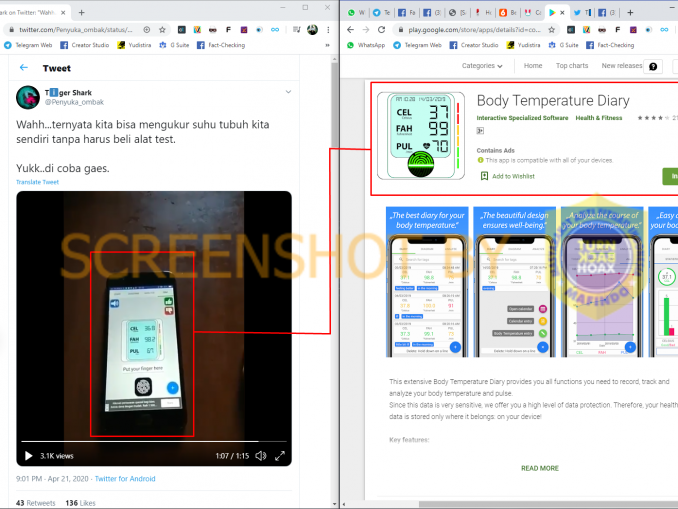Open G Suite bookmark in Twitter window
Image resolution: width=678 pixels, height=509 pixels.
click(174, 45)
